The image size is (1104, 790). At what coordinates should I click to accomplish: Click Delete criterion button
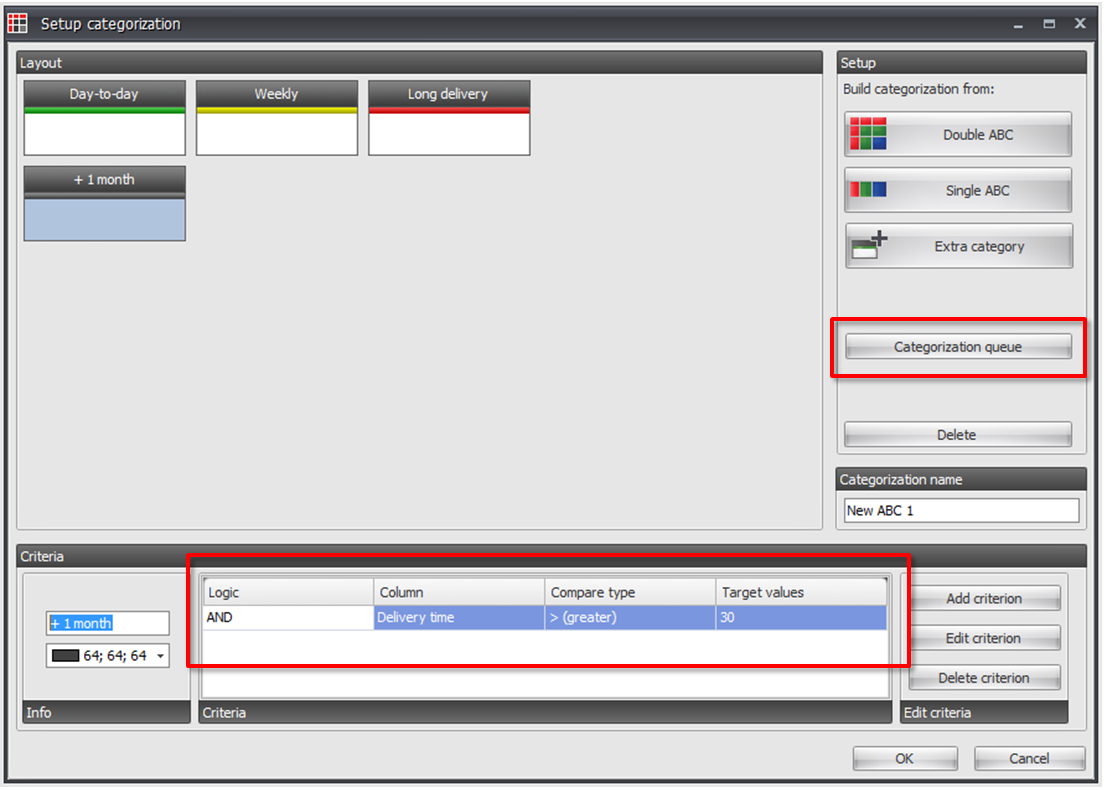(x=984, y=677)
